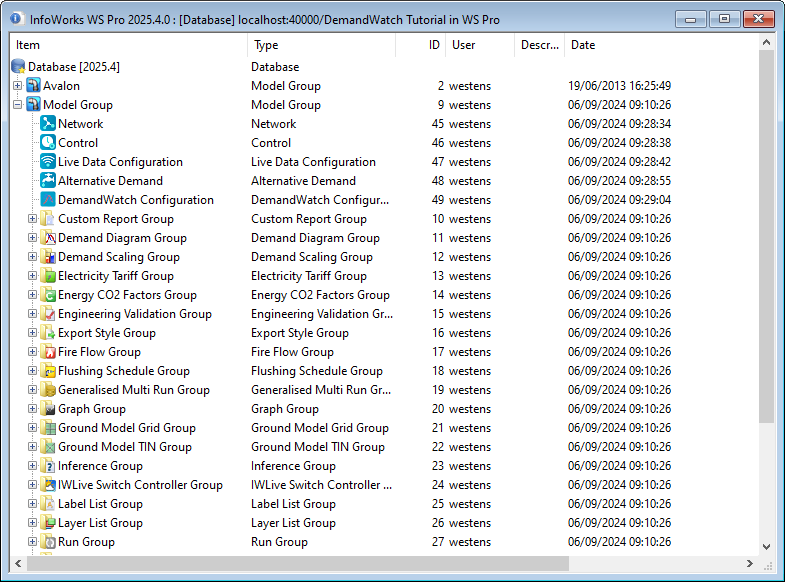Click the Layer List Group folder icon
785x582 pixels.
click(48, 523)
